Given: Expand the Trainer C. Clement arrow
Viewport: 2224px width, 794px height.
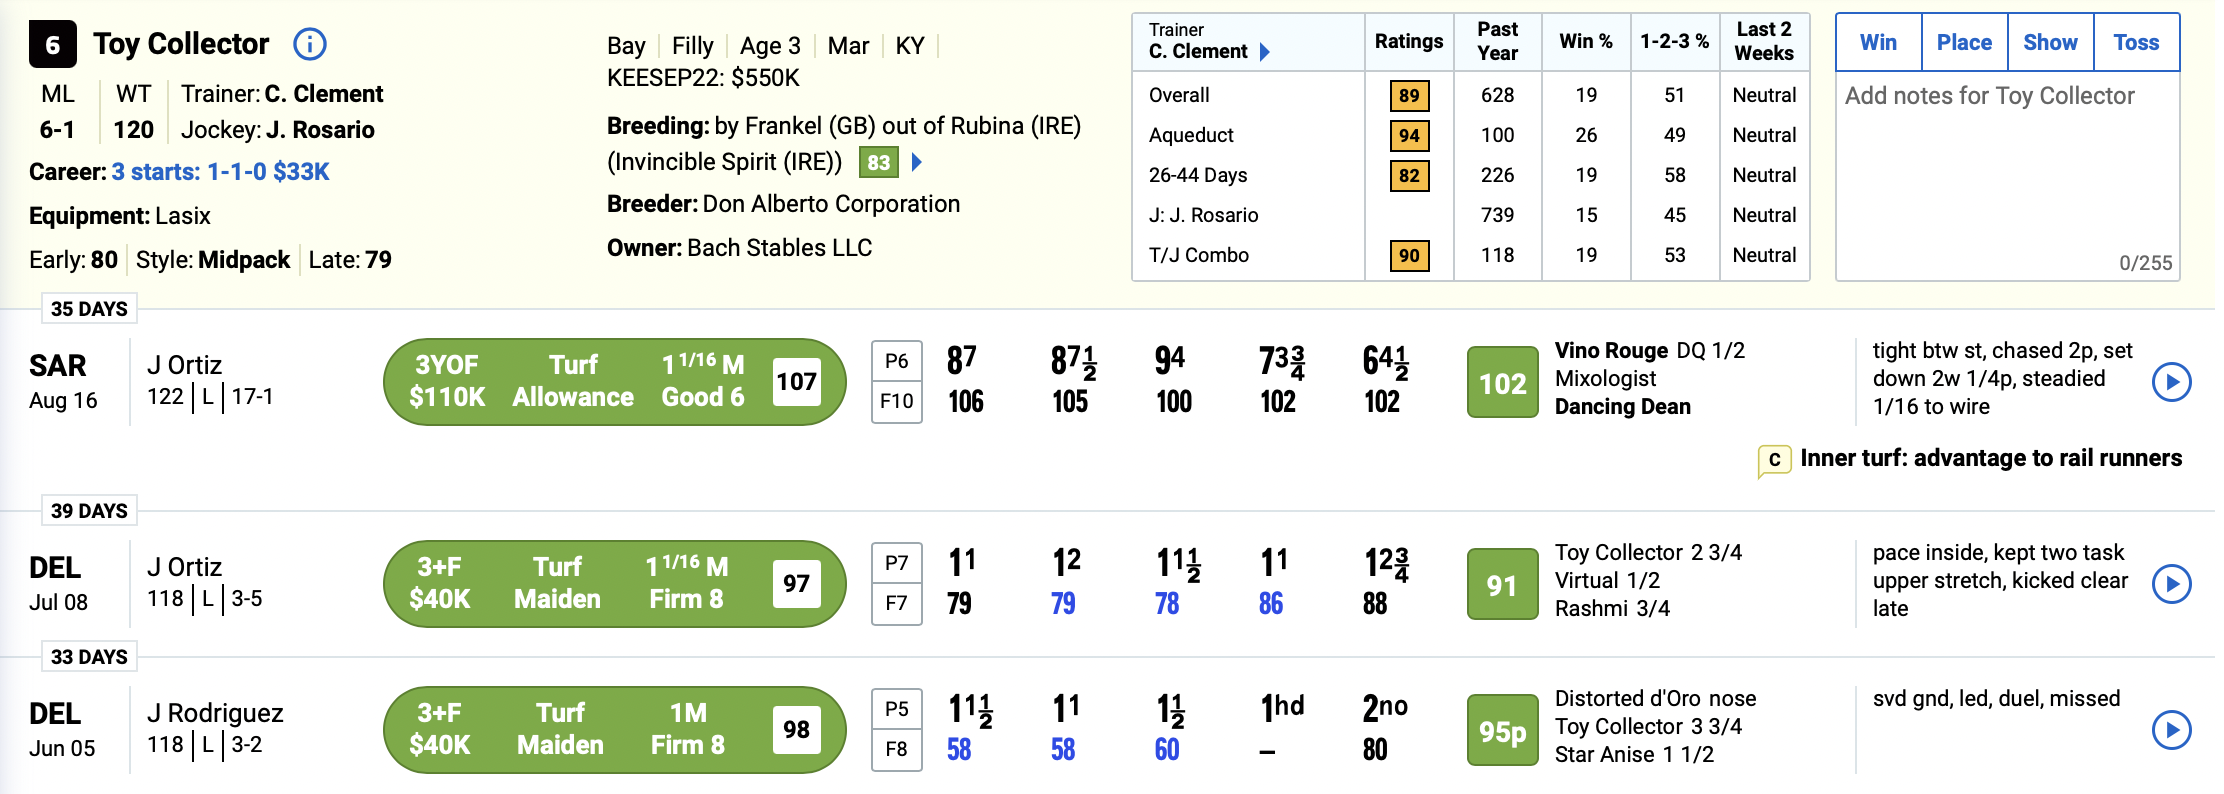Looking at the screenshot, I should click(x=1265, y=52).
